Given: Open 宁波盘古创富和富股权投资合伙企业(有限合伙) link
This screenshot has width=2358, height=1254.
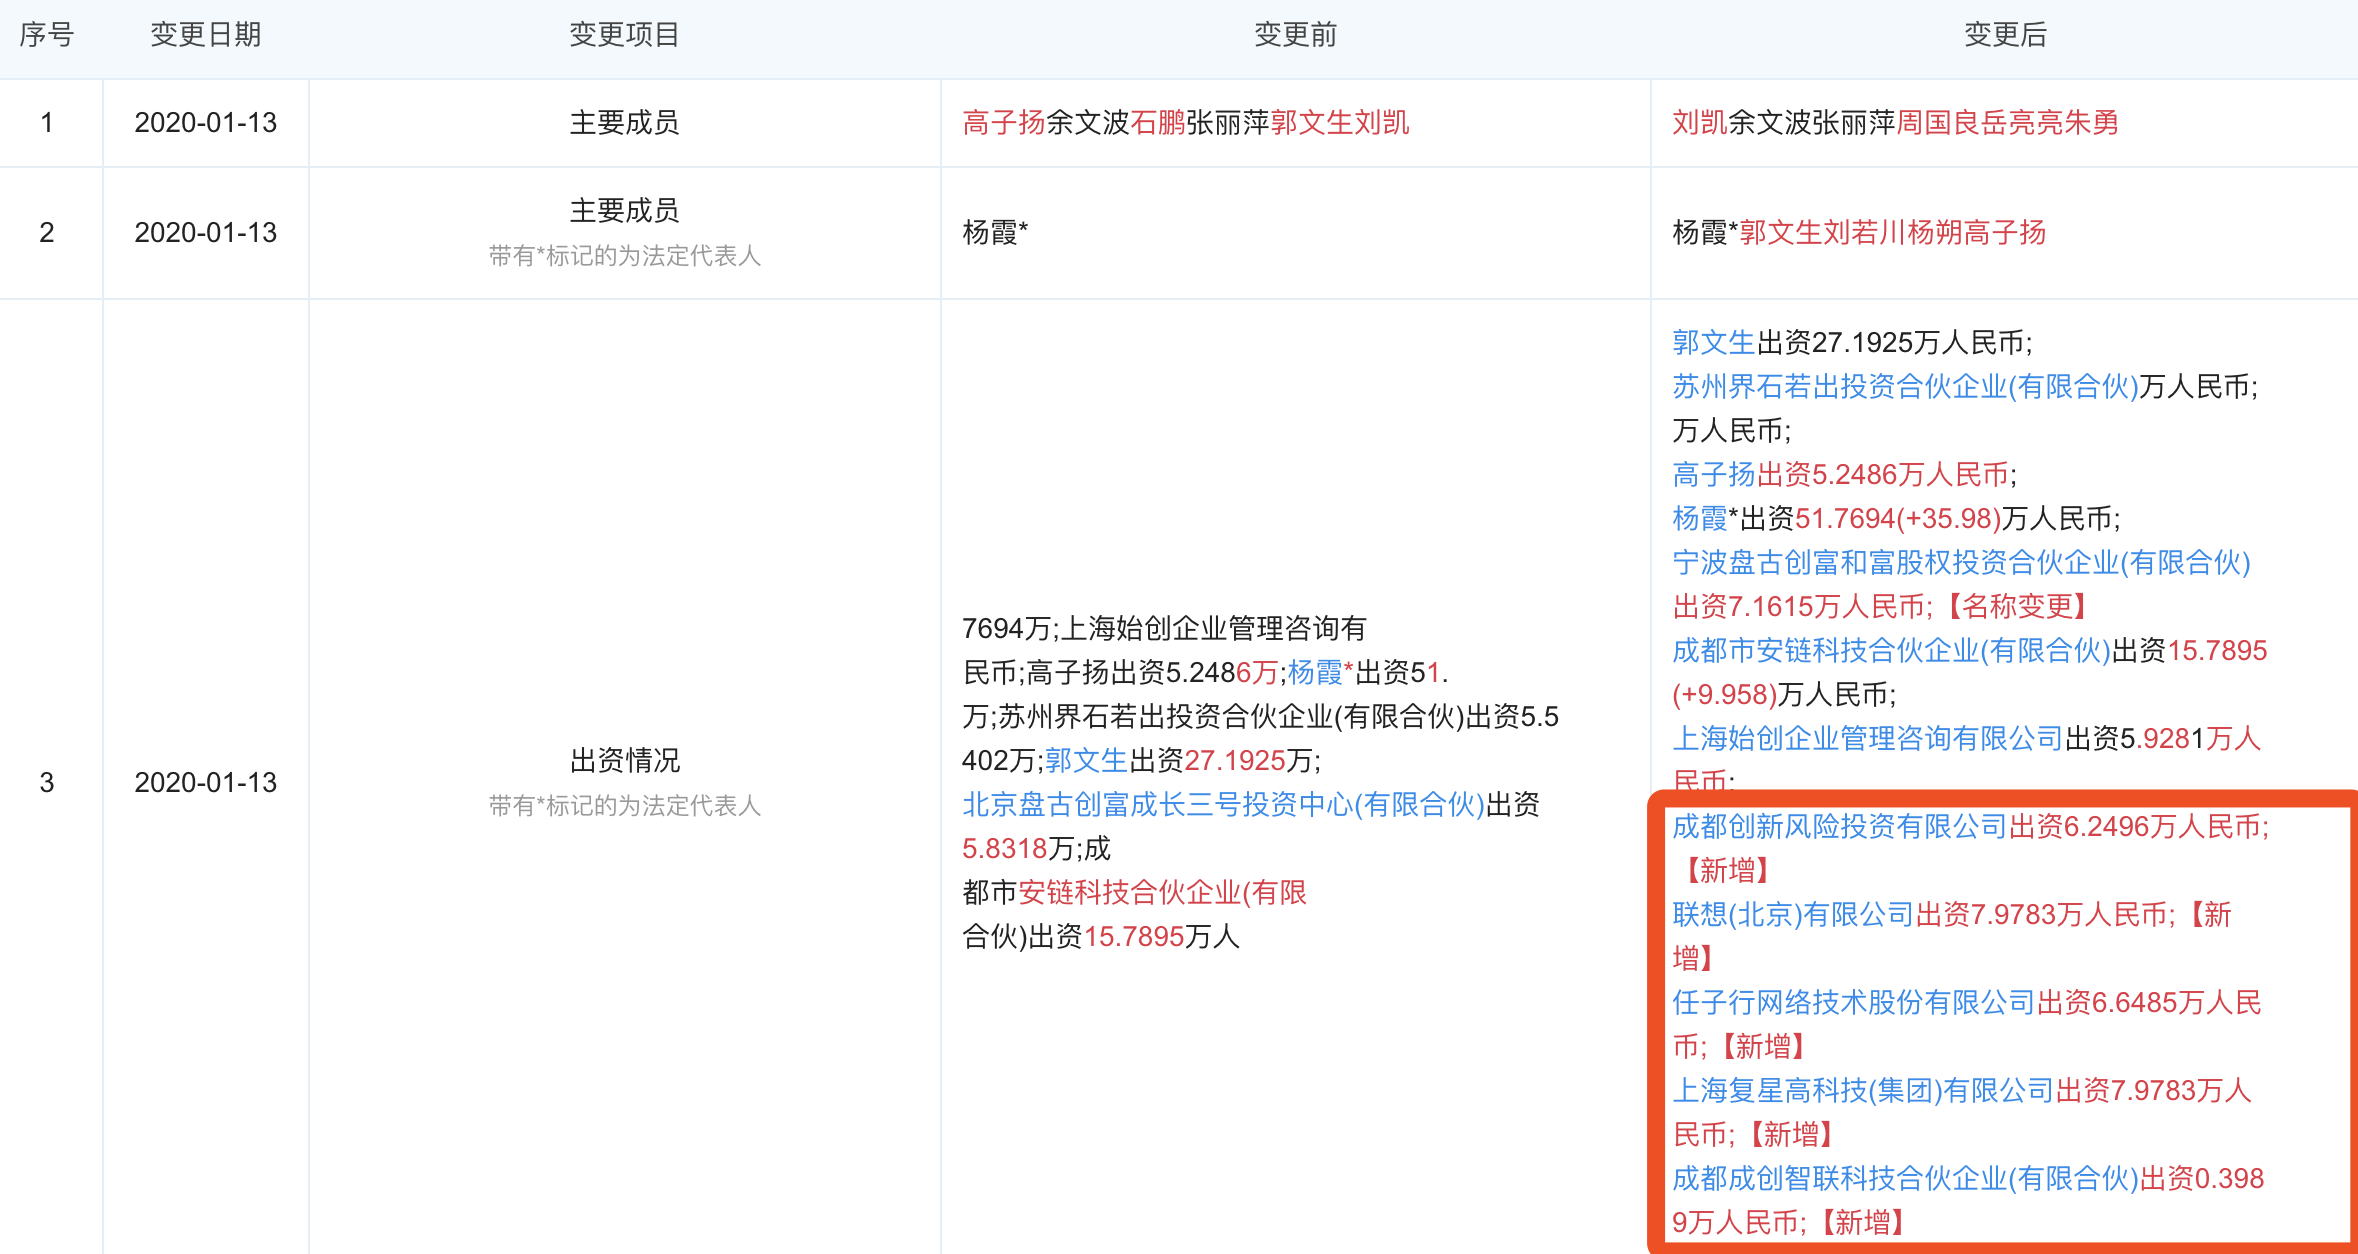Looking at the screenshot, I should [x=1961, y=563].
